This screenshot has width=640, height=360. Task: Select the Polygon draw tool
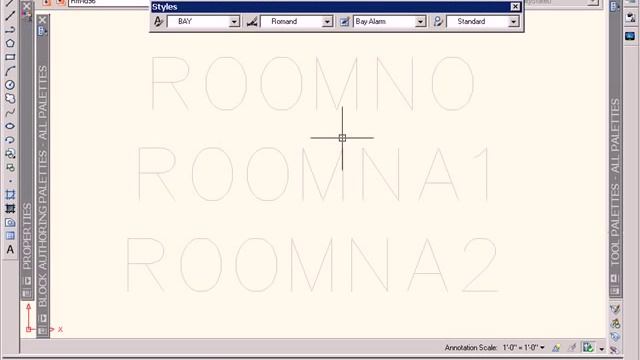pos(10,43)
